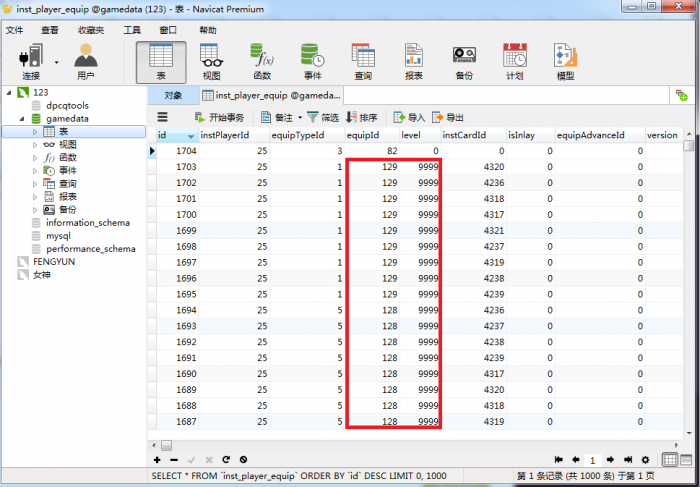Collapse the gamedata database node
700x487 pixels.
click(21, 119)
